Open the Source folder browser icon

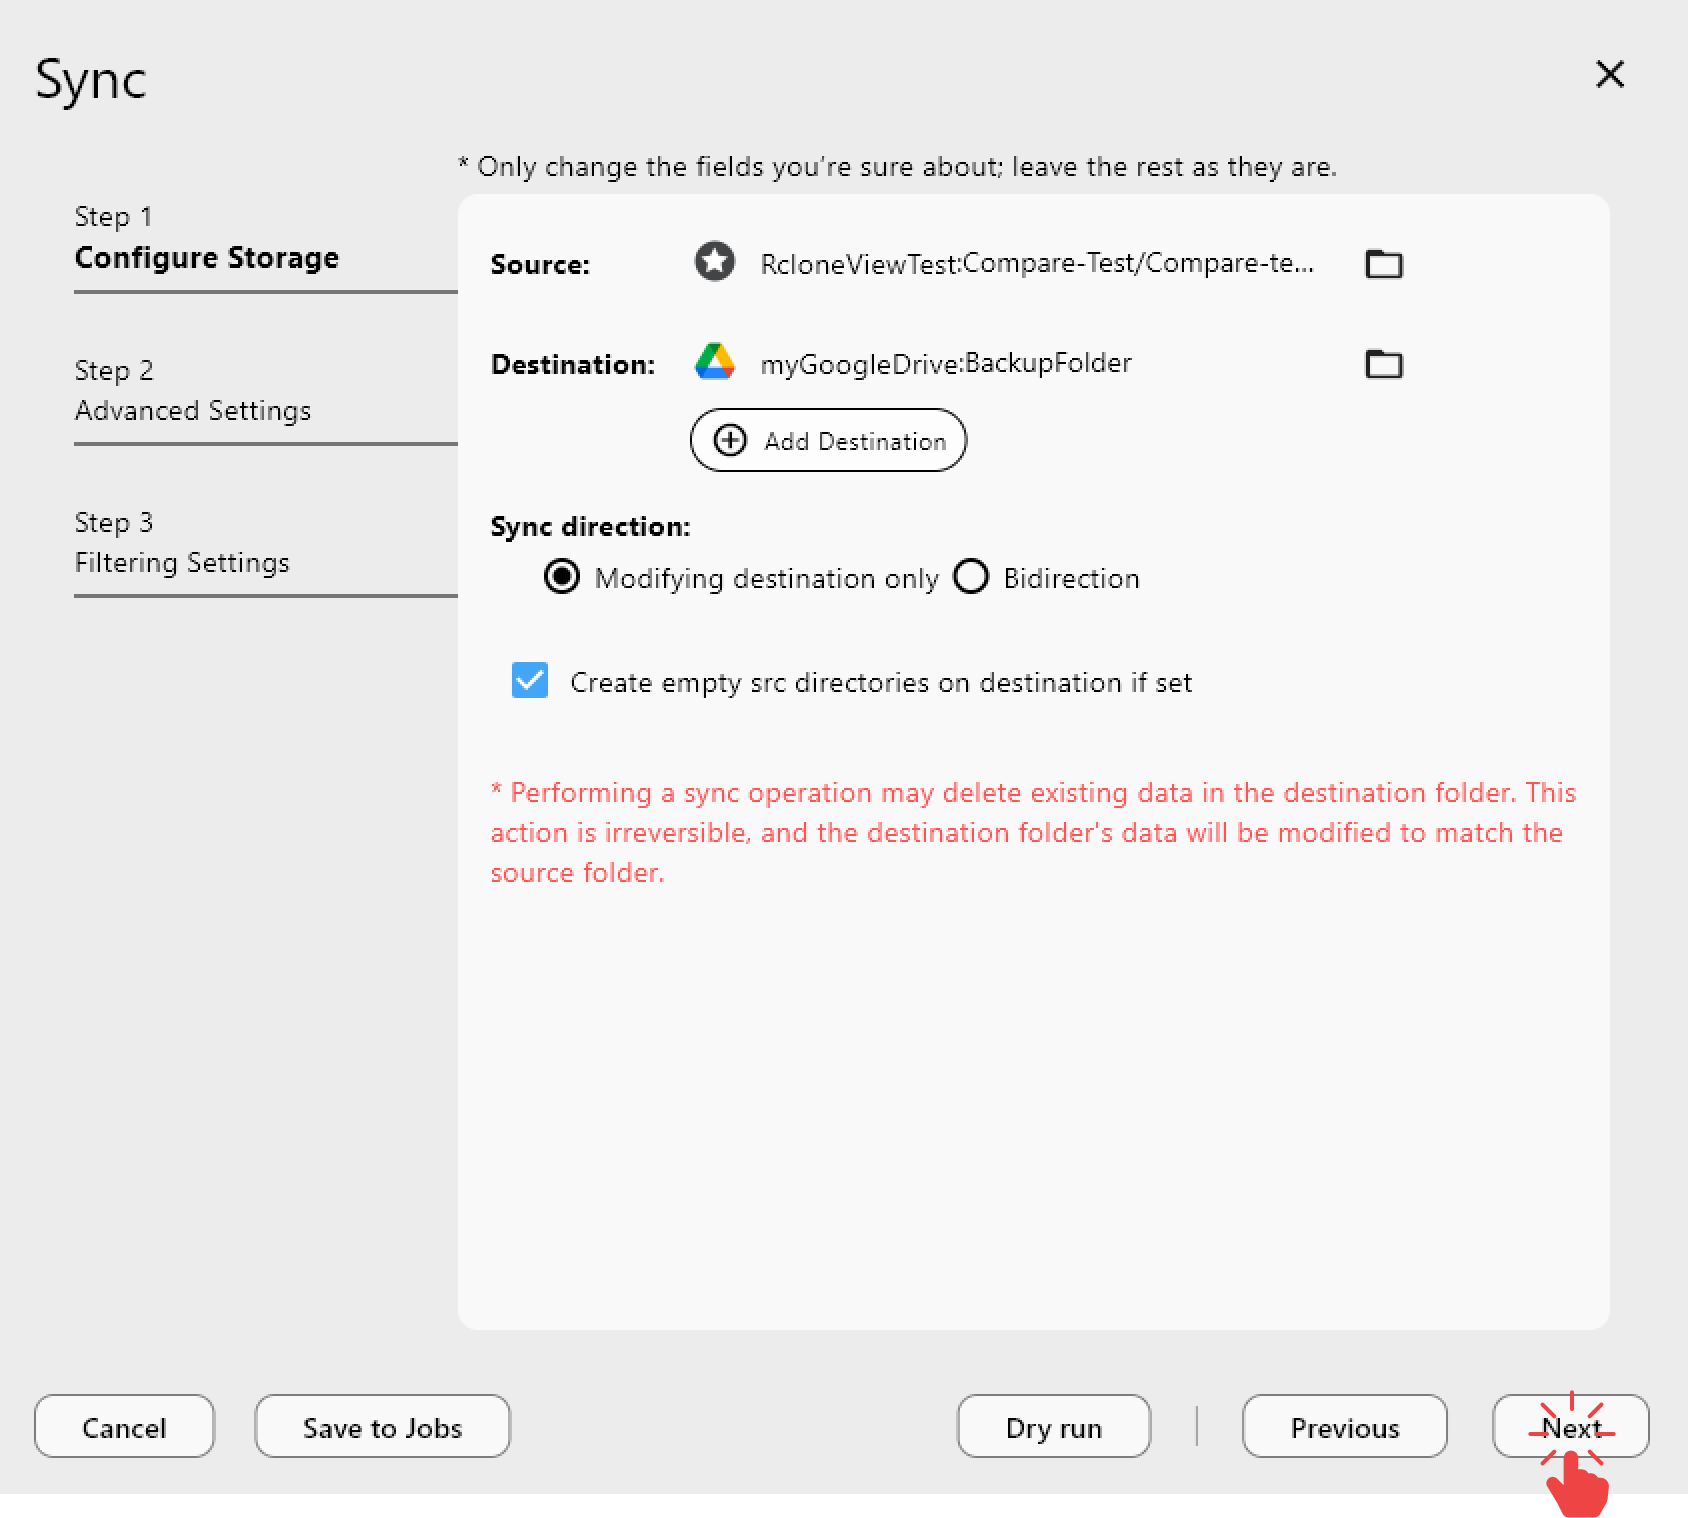[x=1383, y=264]
